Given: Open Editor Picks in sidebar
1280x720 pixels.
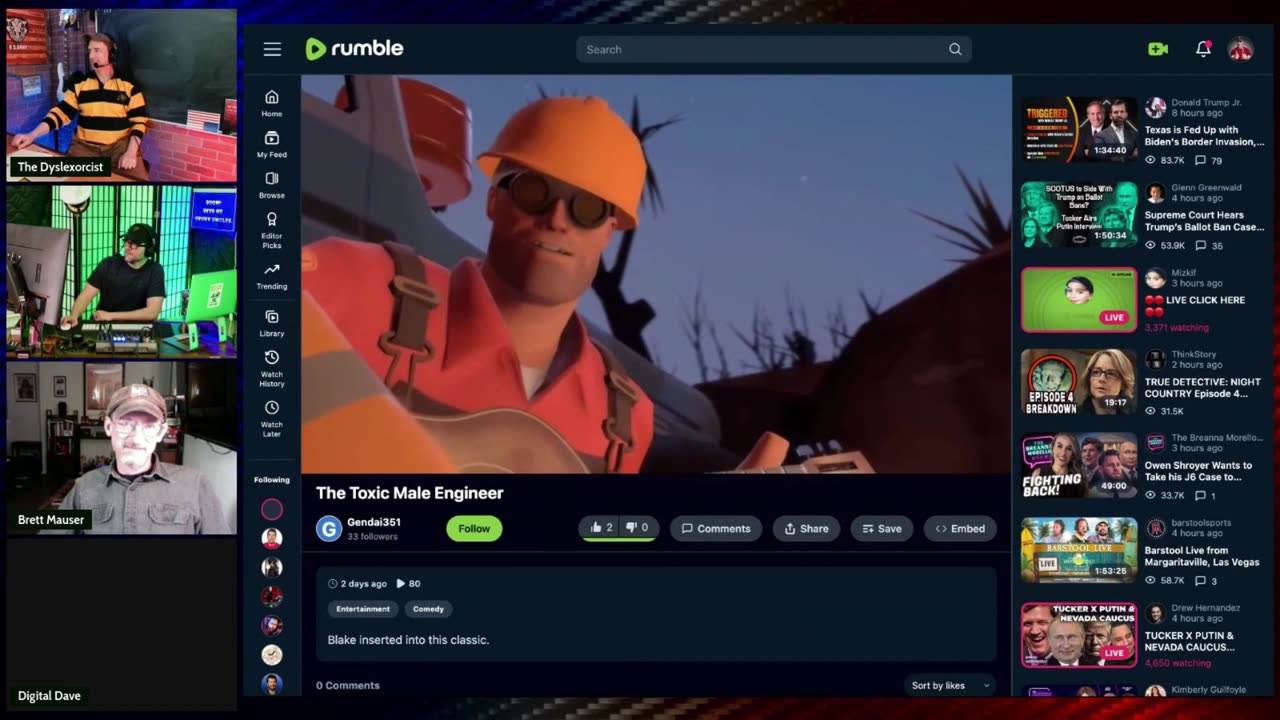Looking at the screenshot, I should 272,228.
